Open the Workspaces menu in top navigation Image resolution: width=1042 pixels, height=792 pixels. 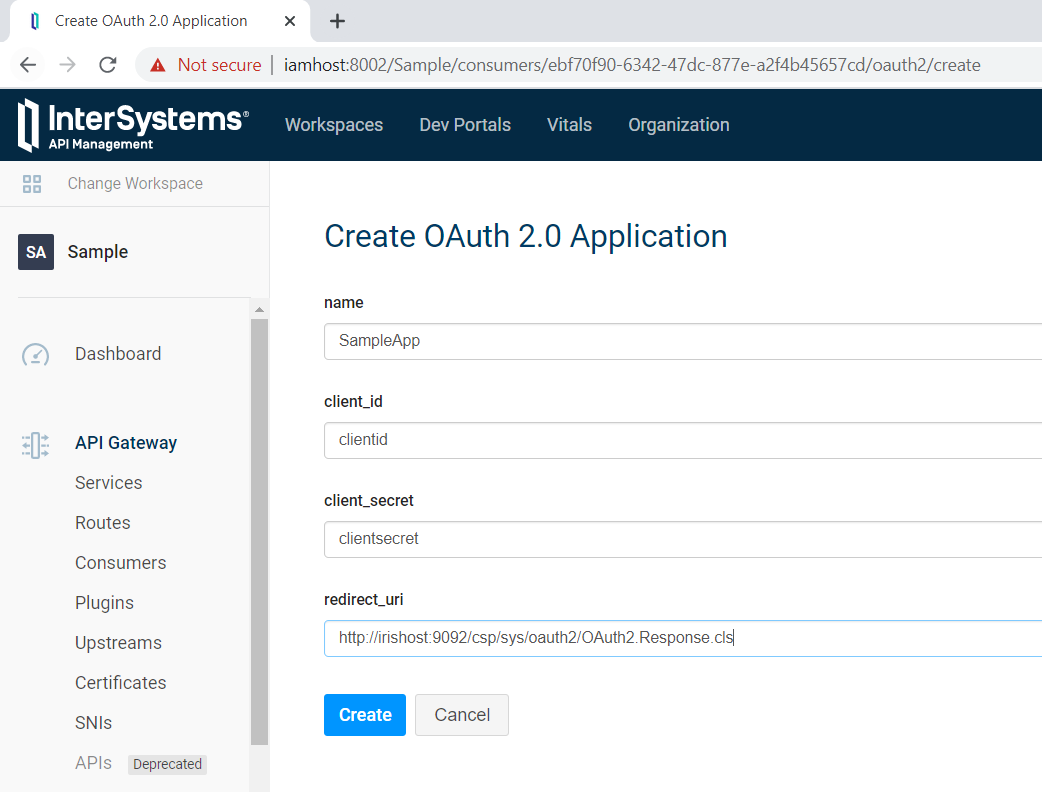(334, 125)
